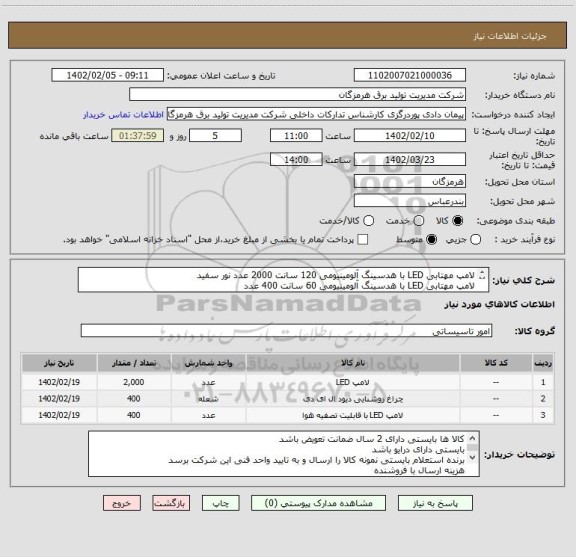Click scroll-up arrow in buyer notes box
The image size is (576, 557).
472,438
